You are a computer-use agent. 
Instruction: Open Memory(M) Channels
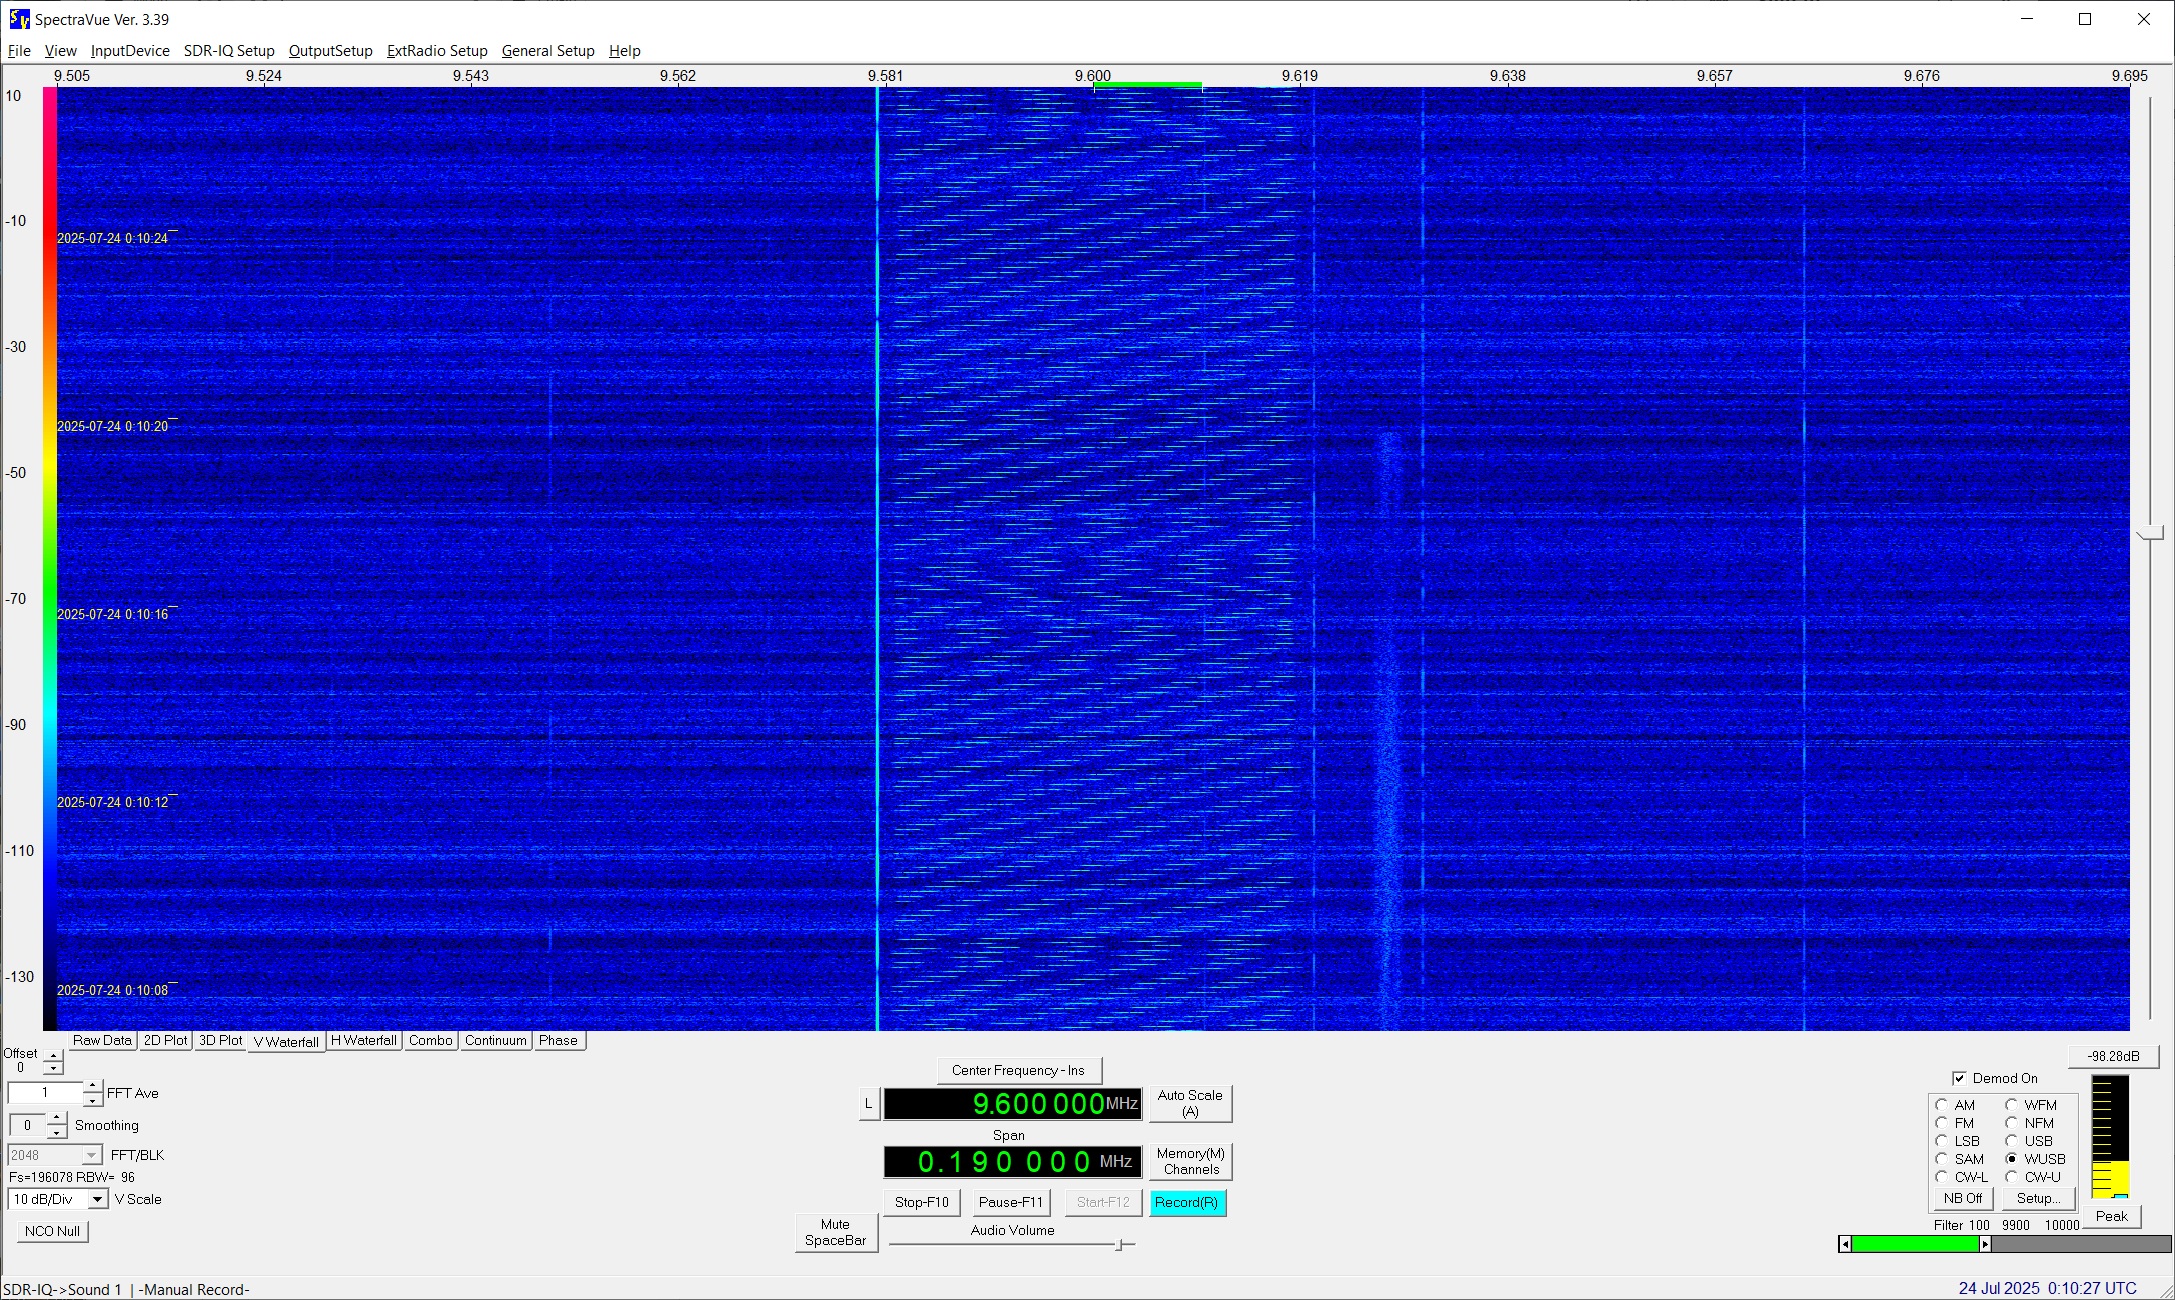pos(1190,1161)
